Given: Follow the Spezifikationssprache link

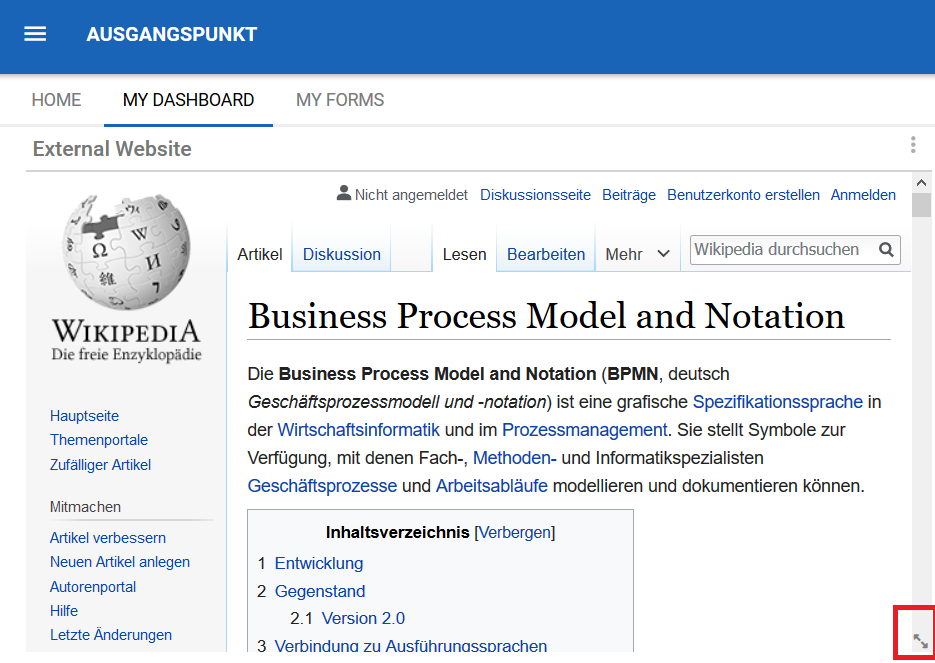Looking at the screenshot, I should tap(778, 402).
